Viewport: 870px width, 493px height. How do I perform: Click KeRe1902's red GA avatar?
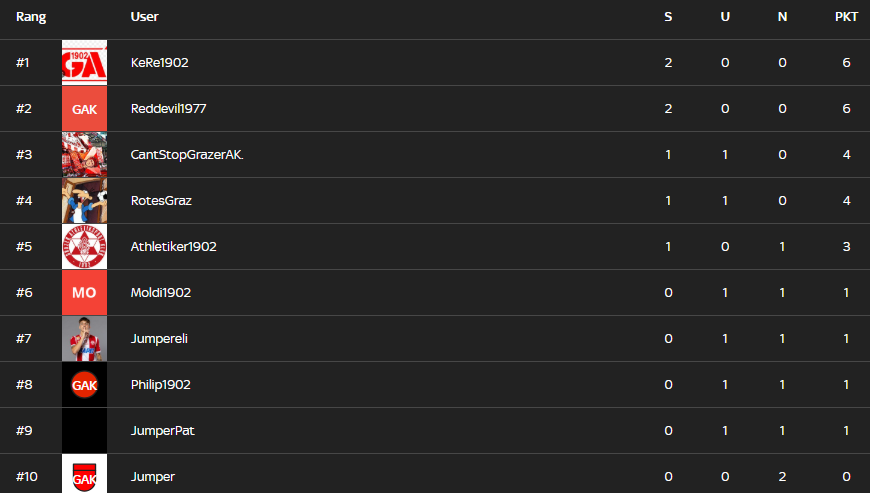[84, 63]
